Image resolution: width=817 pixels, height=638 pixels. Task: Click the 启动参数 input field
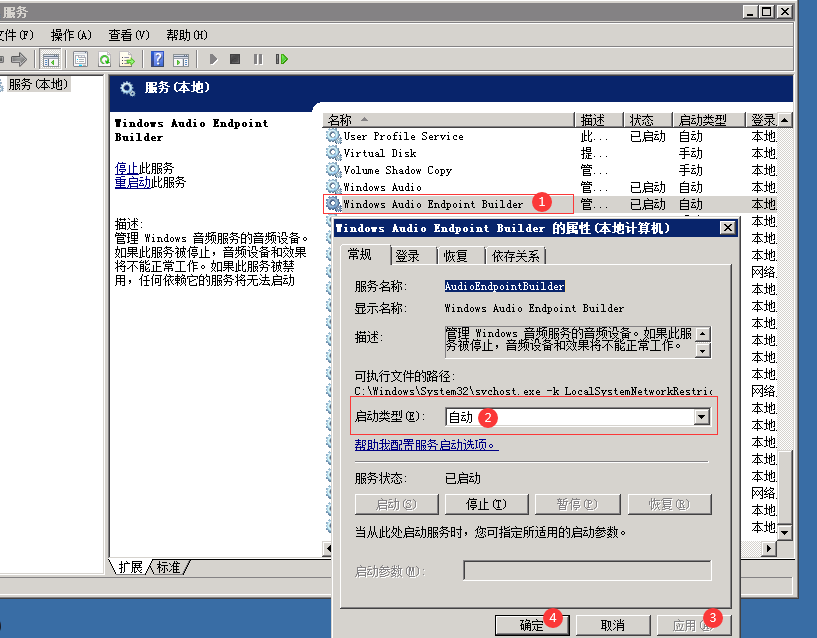[587, 571]
